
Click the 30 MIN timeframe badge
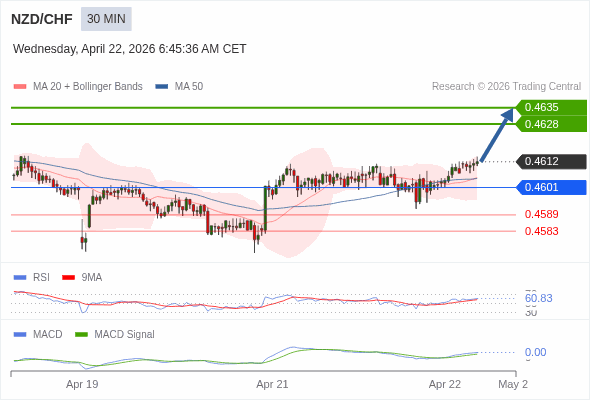[106, 19]
